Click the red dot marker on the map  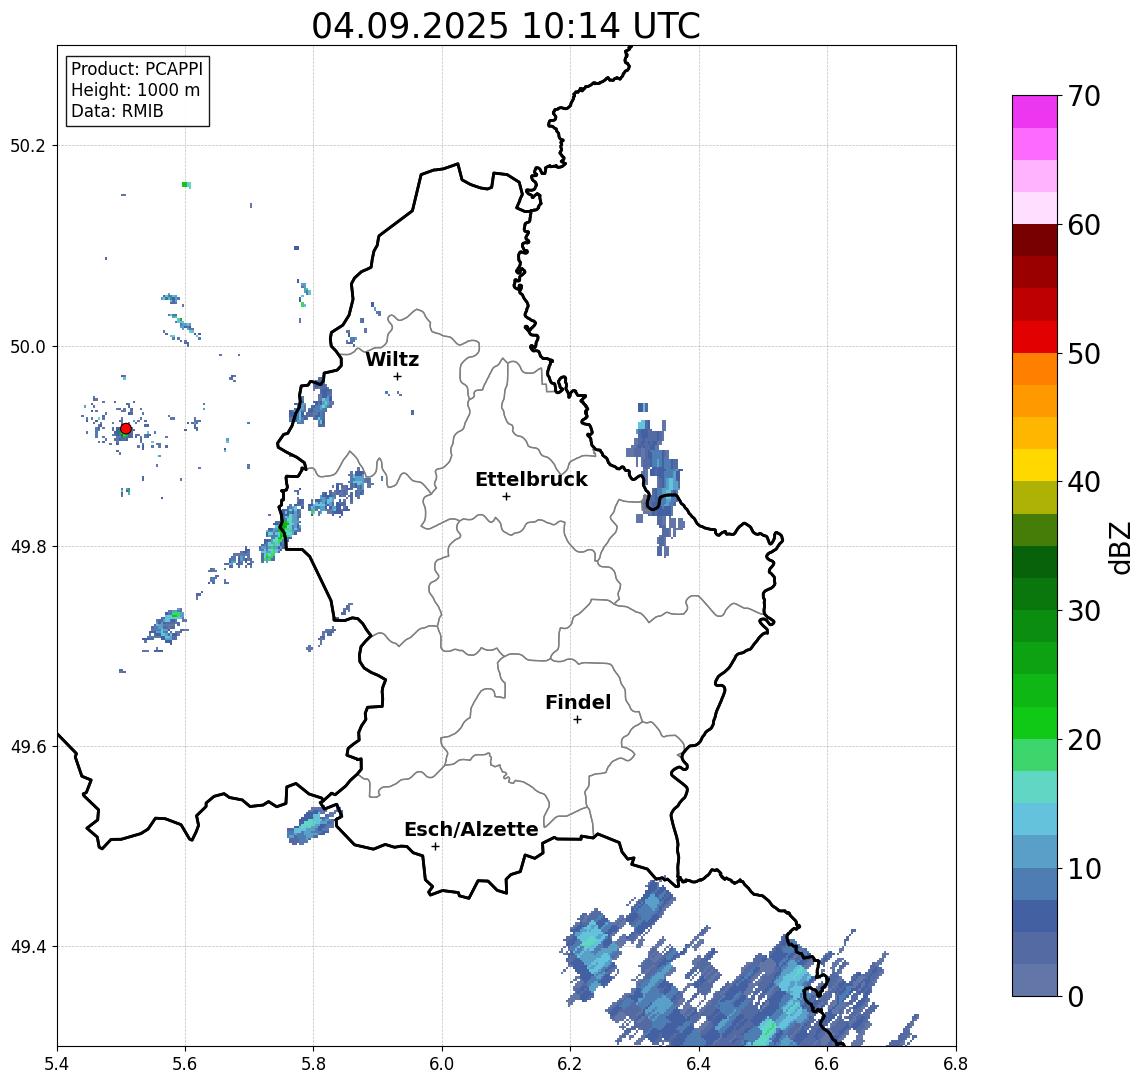point(126,429)
